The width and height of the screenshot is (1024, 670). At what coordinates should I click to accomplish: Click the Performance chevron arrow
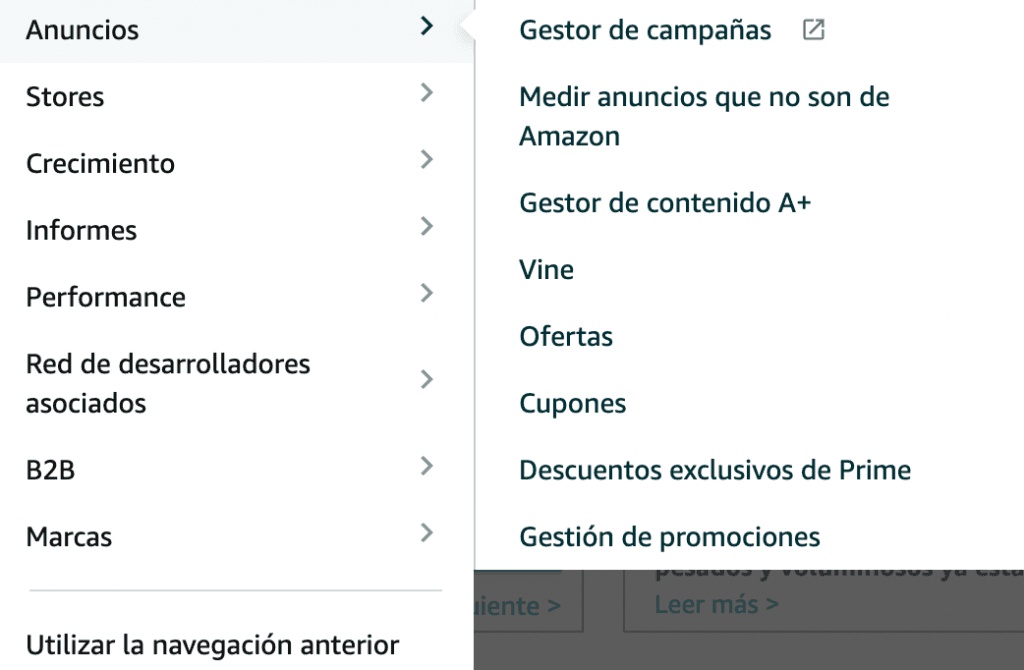427,294
